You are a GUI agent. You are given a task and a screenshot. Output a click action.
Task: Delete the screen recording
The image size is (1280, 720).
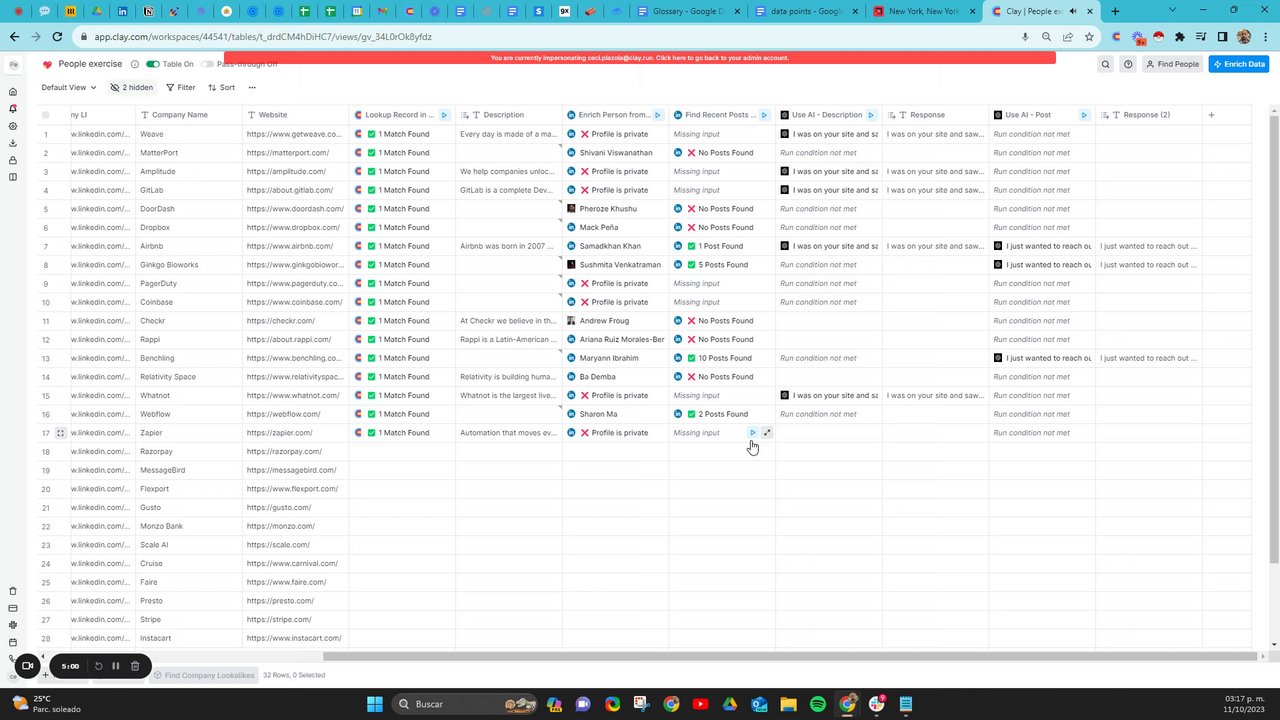135,666
